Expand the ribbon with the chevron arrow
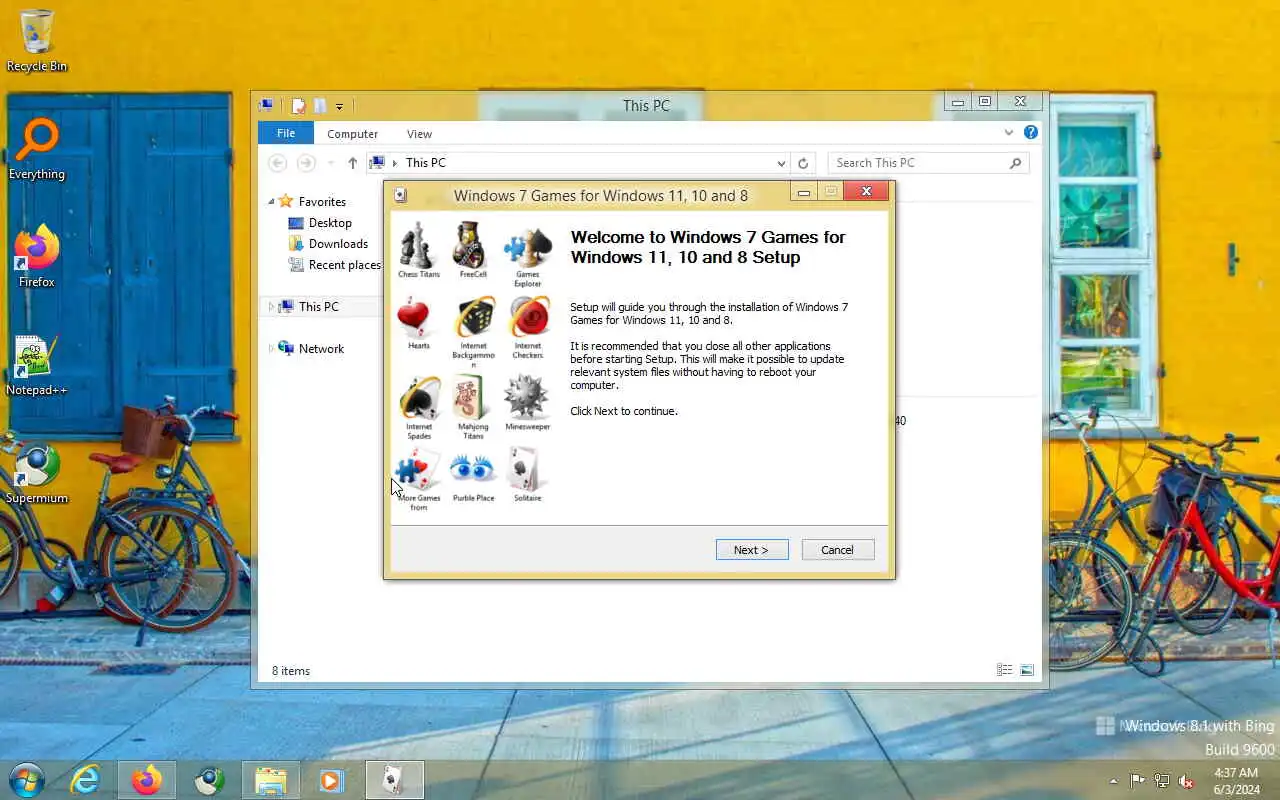The image size is (1280, 800). click(1009, 132)
